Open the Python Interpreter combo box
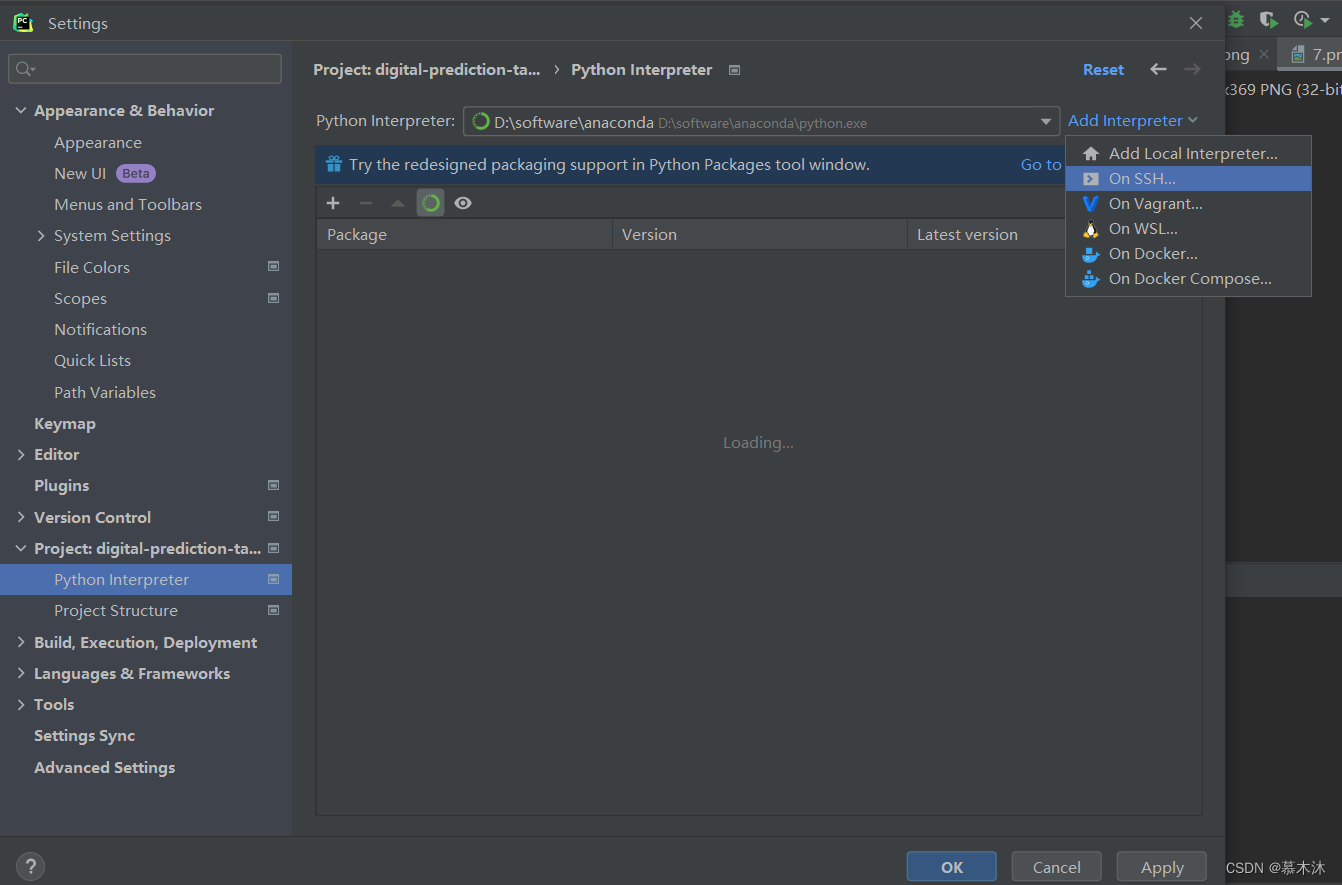 pyautogui.click(x=761, y=122)
